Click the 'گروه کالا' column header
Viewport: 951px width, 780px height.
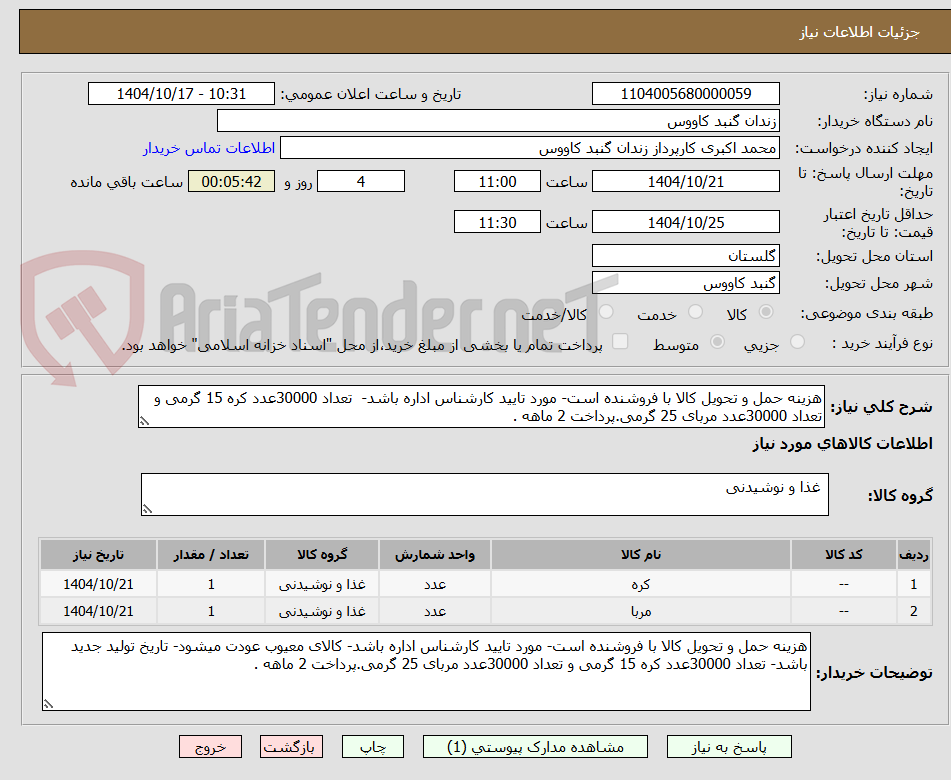point(322,554)
